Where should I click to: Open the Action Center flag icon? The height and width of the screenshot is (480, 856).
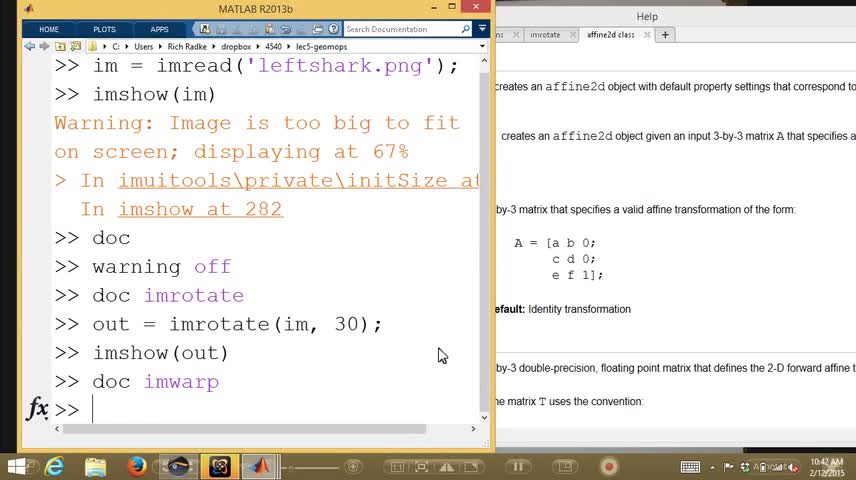click(x=728, y=467)
